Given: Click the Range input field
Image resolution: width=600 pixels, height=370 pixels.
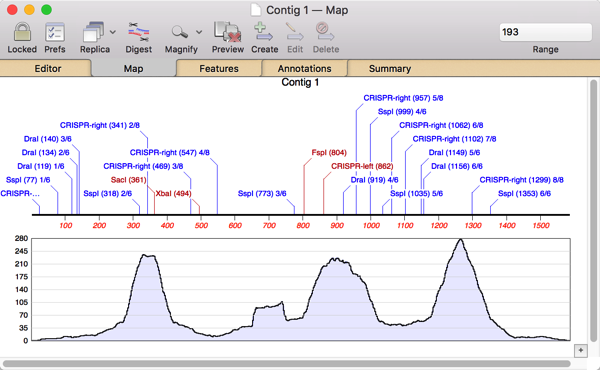Looking at the screenshot, I should coord(545,32).
